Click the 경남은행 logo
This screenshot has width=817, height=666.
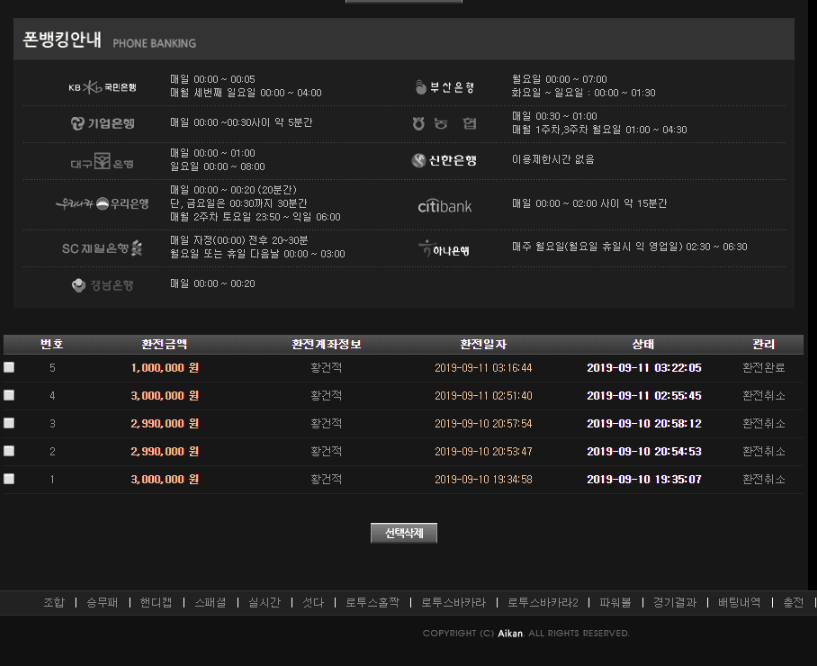(x=103, y=285)
